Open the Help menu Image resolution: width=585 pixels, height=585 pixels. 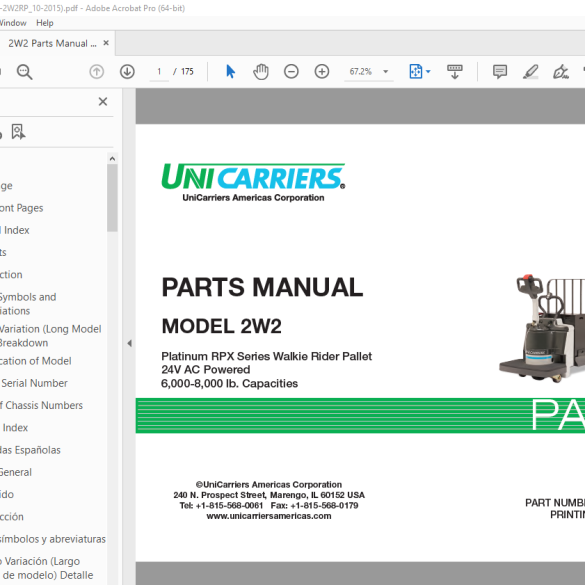pyautogui.click(x=45, y=23)
